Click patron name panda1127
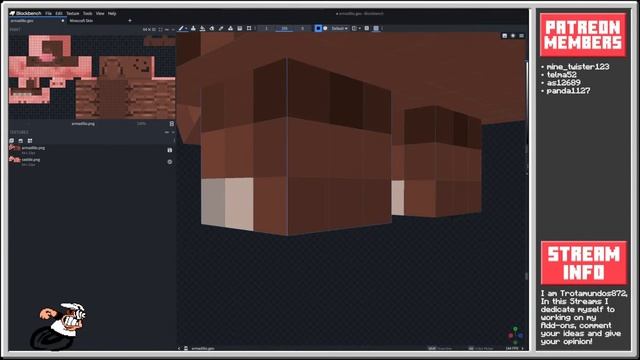This screenshot has height=360, width=640. click(568, 91)
